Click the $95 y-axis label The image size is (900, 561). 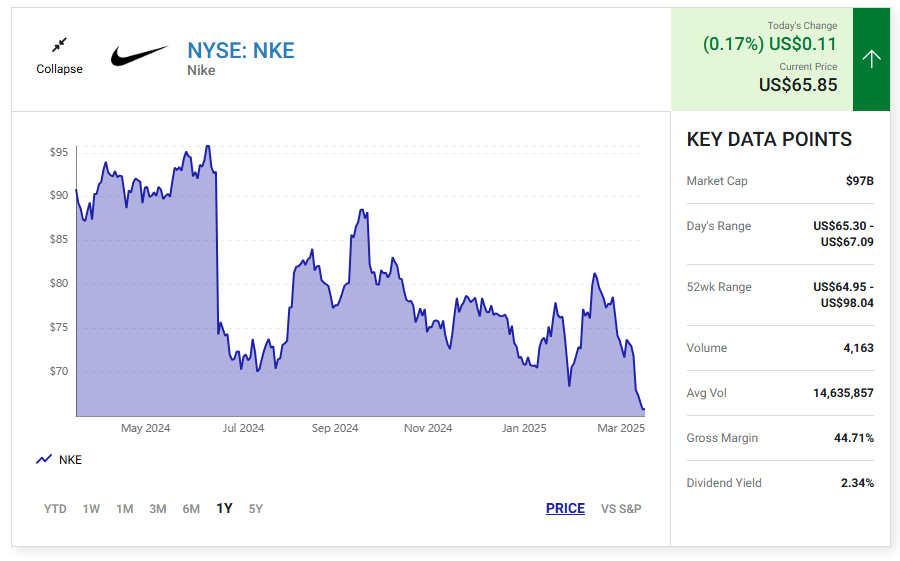[x=59, y=152]
